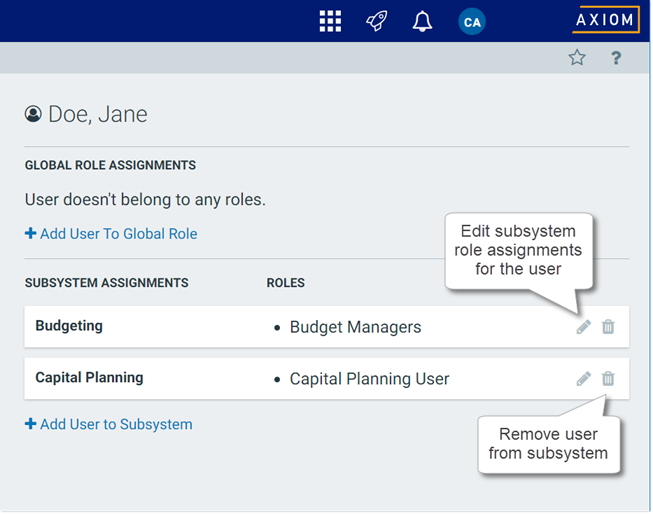The width and height of the screenshot is (653, 514).
Task: Open the CA user avatar menu
Action: 471,21
